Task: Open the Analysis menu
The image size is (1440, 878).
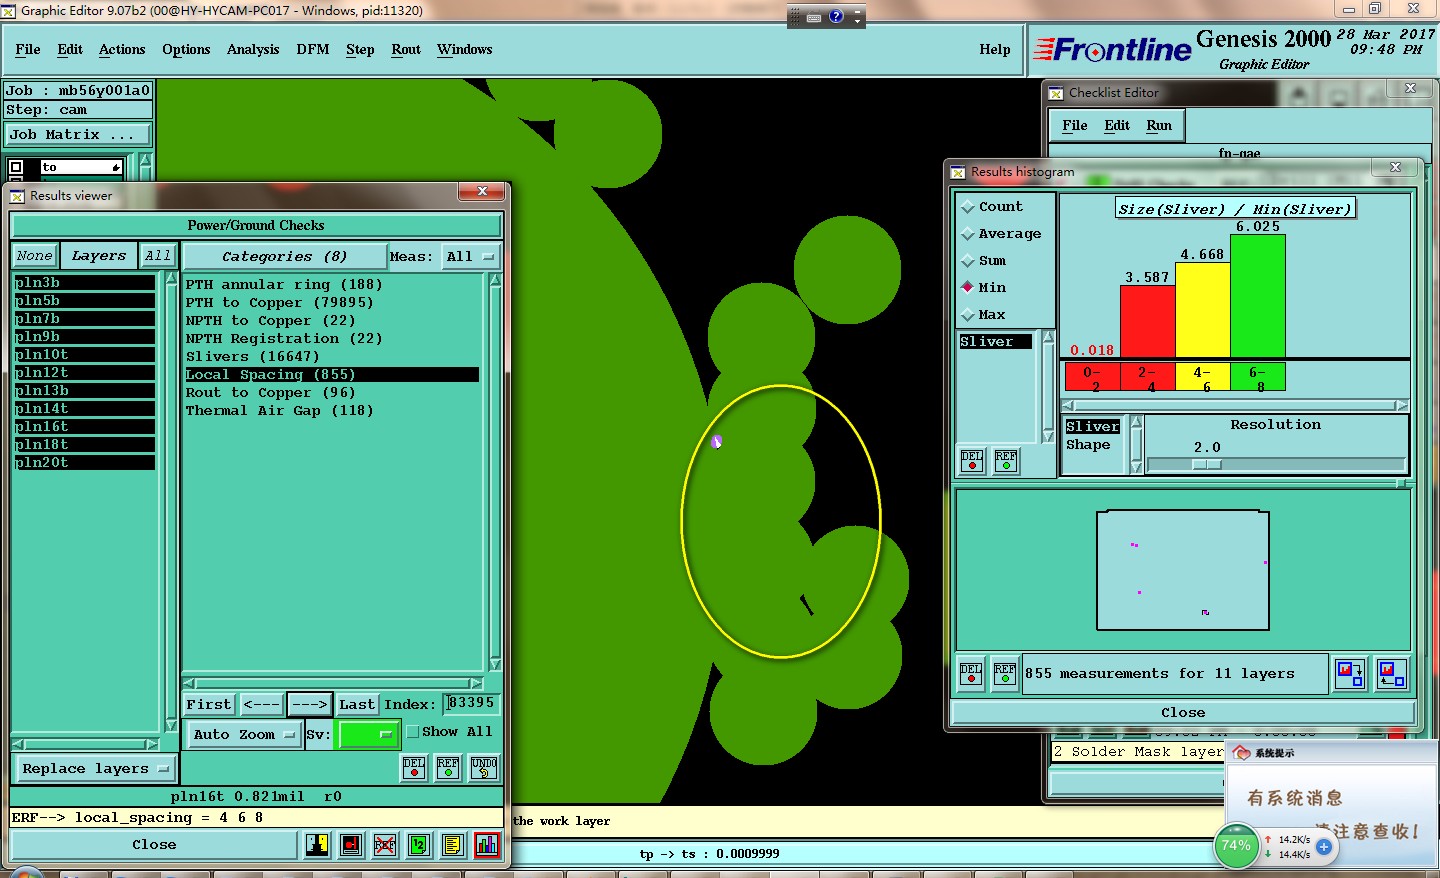Action: click(253, 50)
